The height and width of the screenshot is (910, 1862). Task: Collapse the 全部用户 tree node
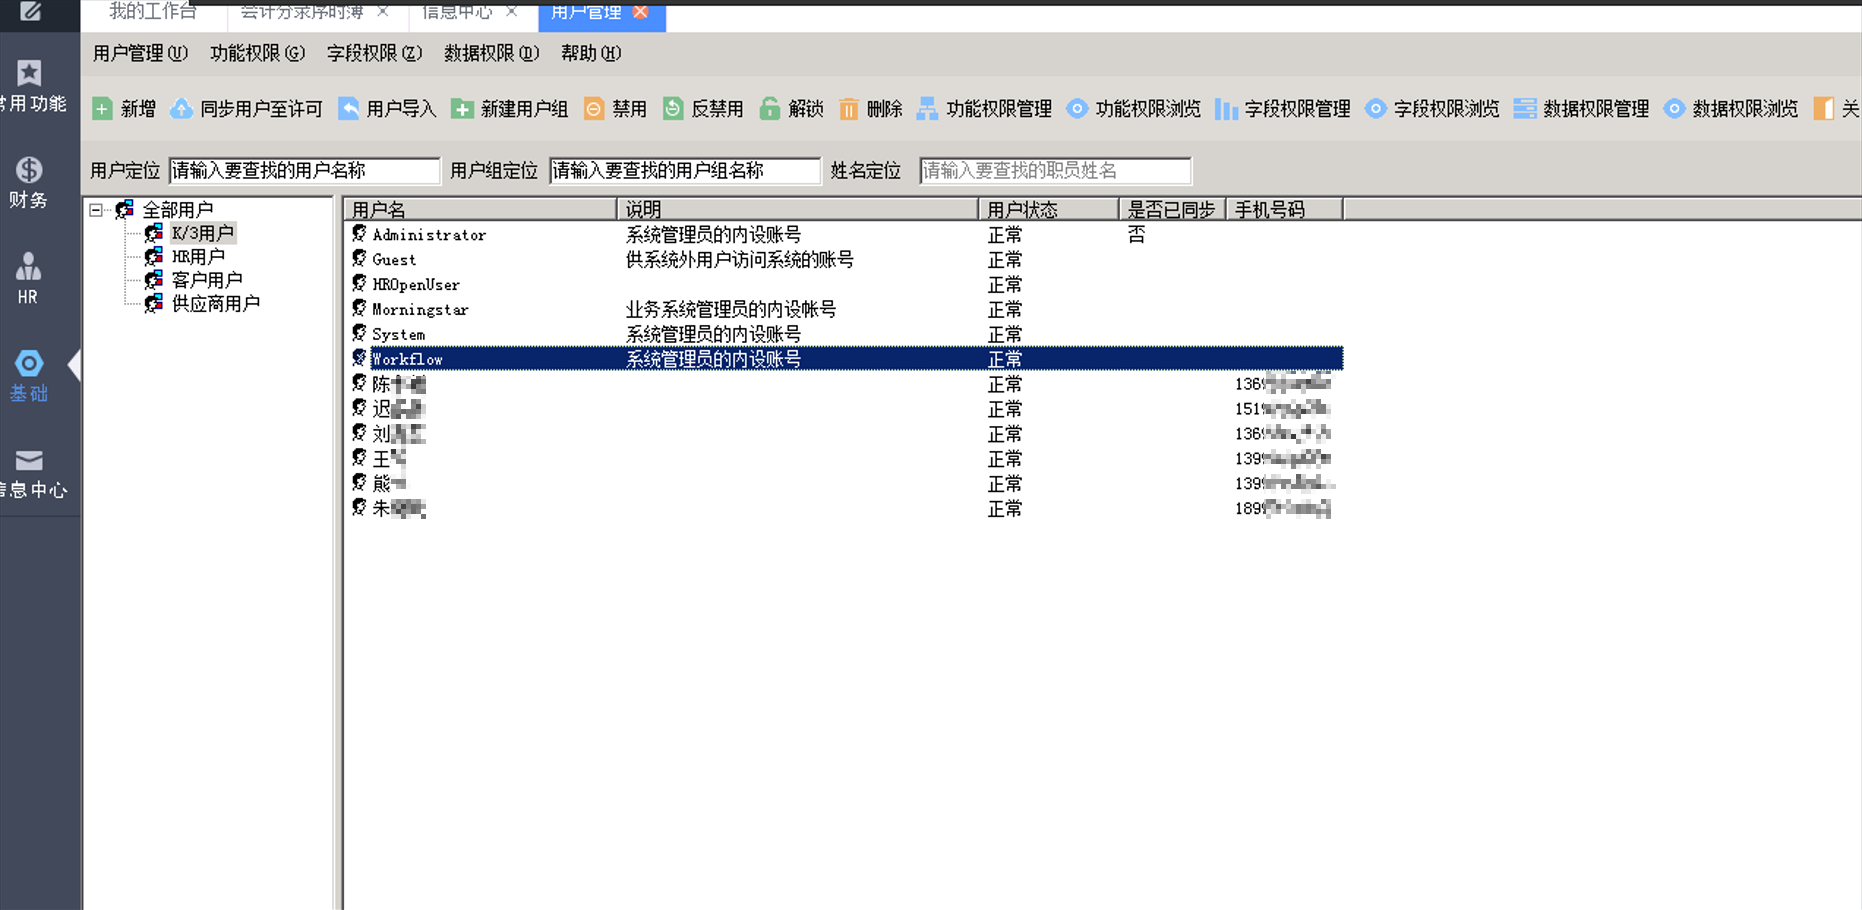(96, 210)
